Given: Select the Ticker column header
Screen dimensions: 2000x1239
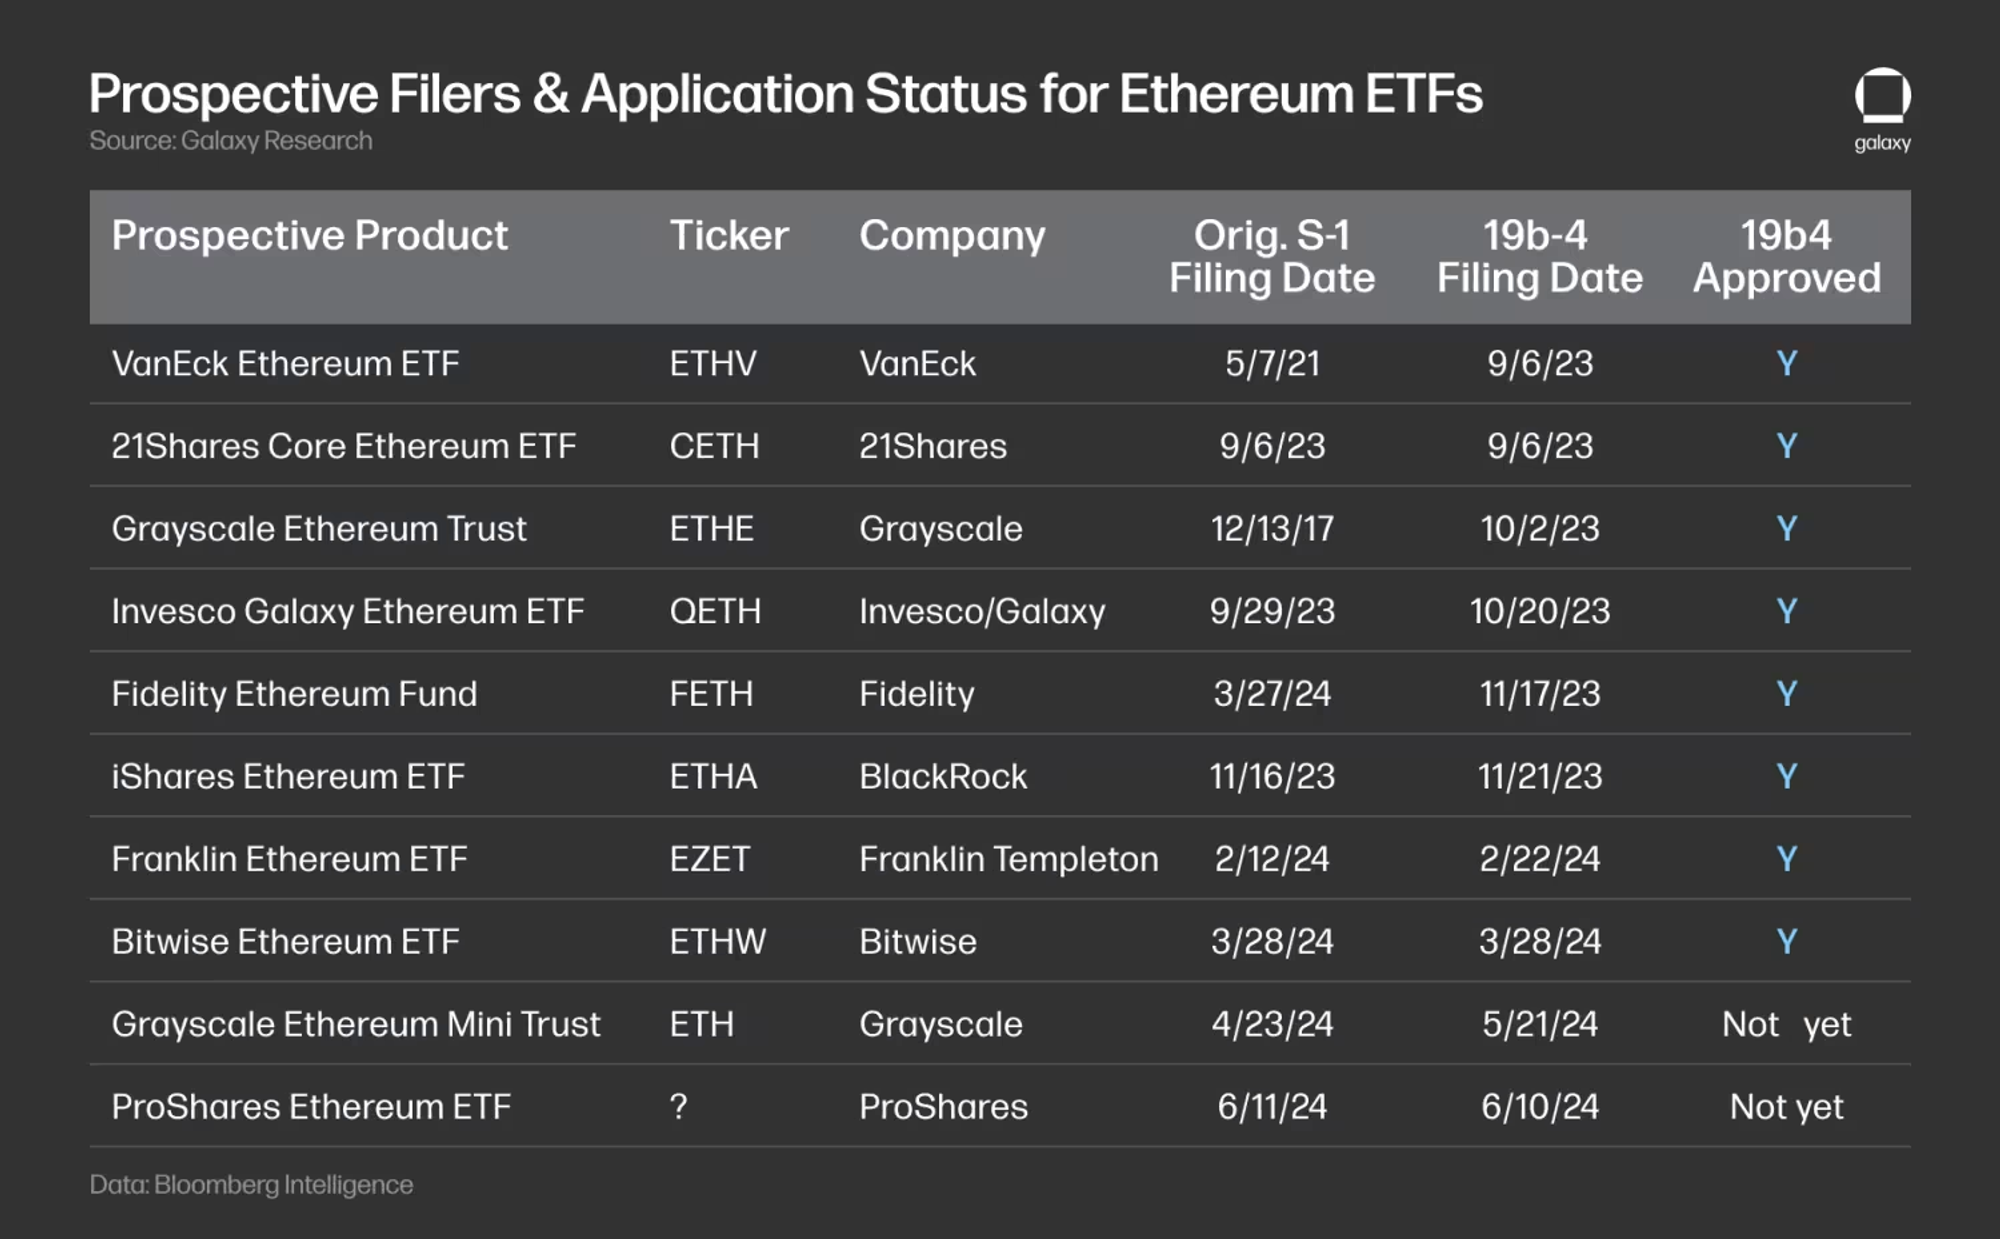Looking at the screenshot, I should [729, 236].
